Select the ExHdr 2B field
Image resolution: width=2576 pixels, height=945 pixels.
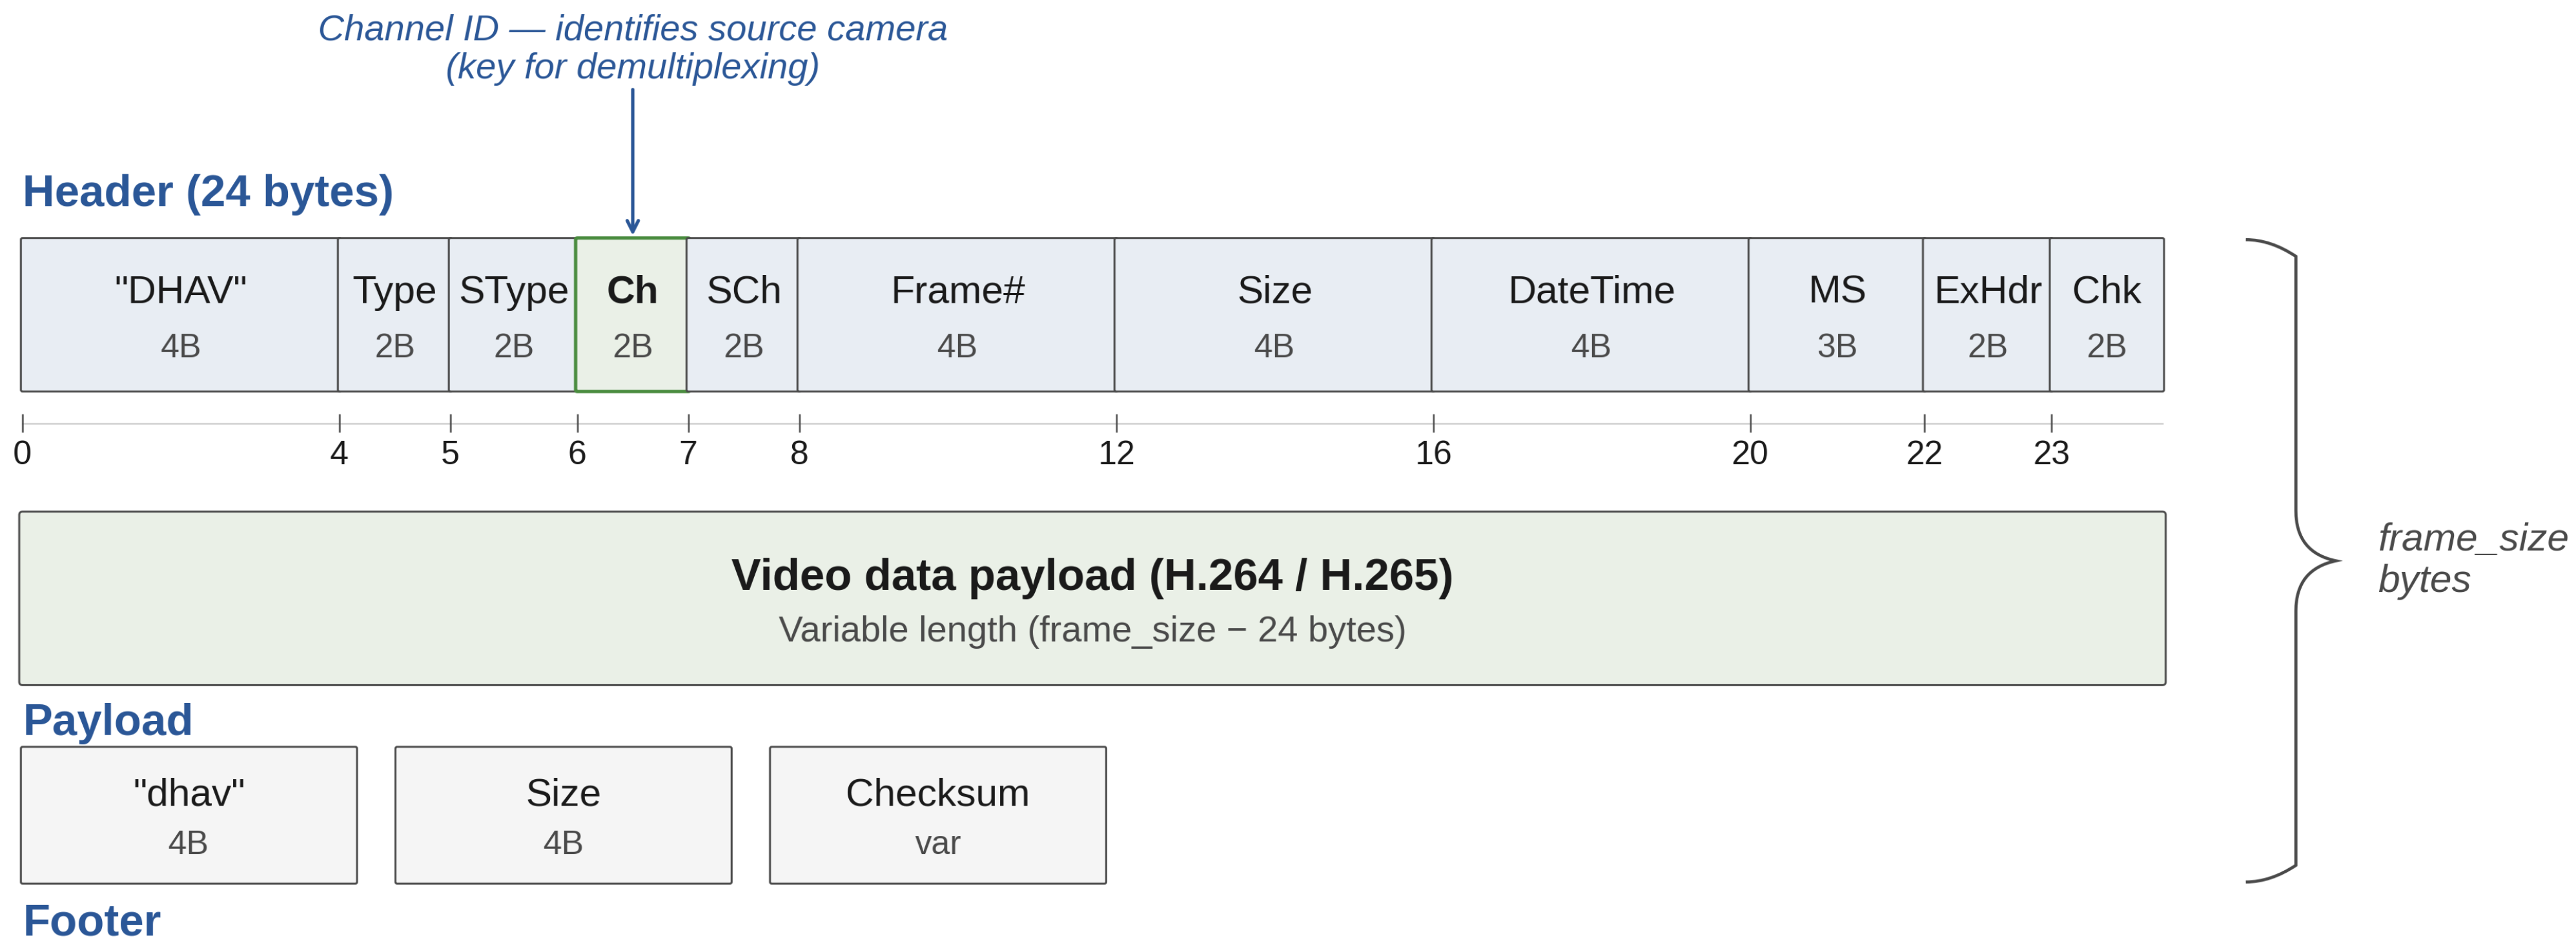pyautogui.click(x=1987, y=314)
